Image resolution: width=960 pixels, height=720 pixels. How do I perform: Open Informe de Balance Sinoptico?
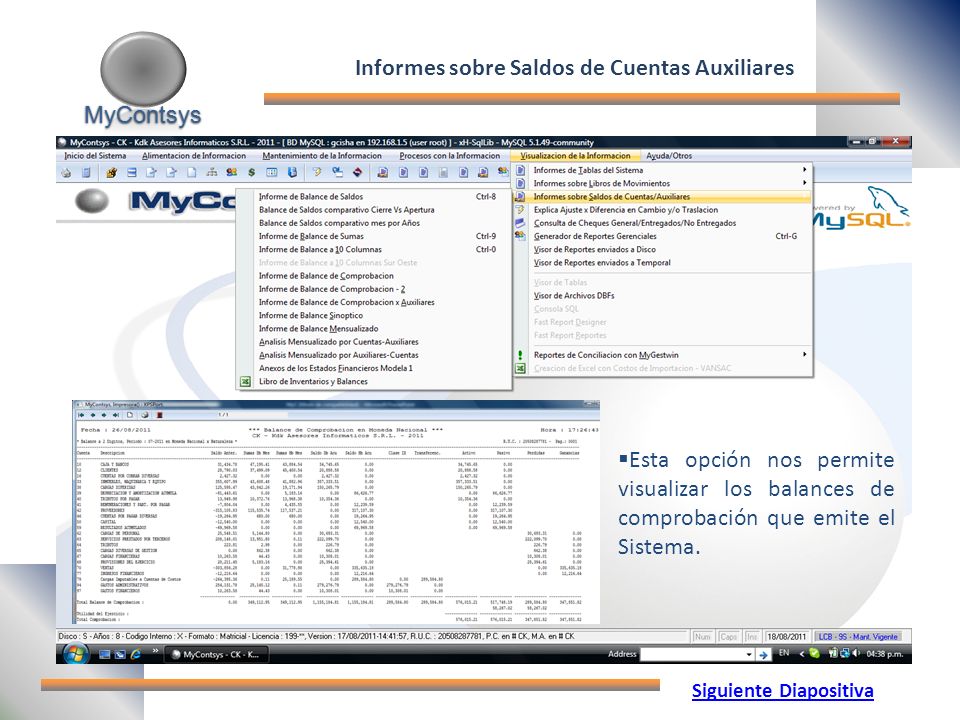[x=374, y=315]
